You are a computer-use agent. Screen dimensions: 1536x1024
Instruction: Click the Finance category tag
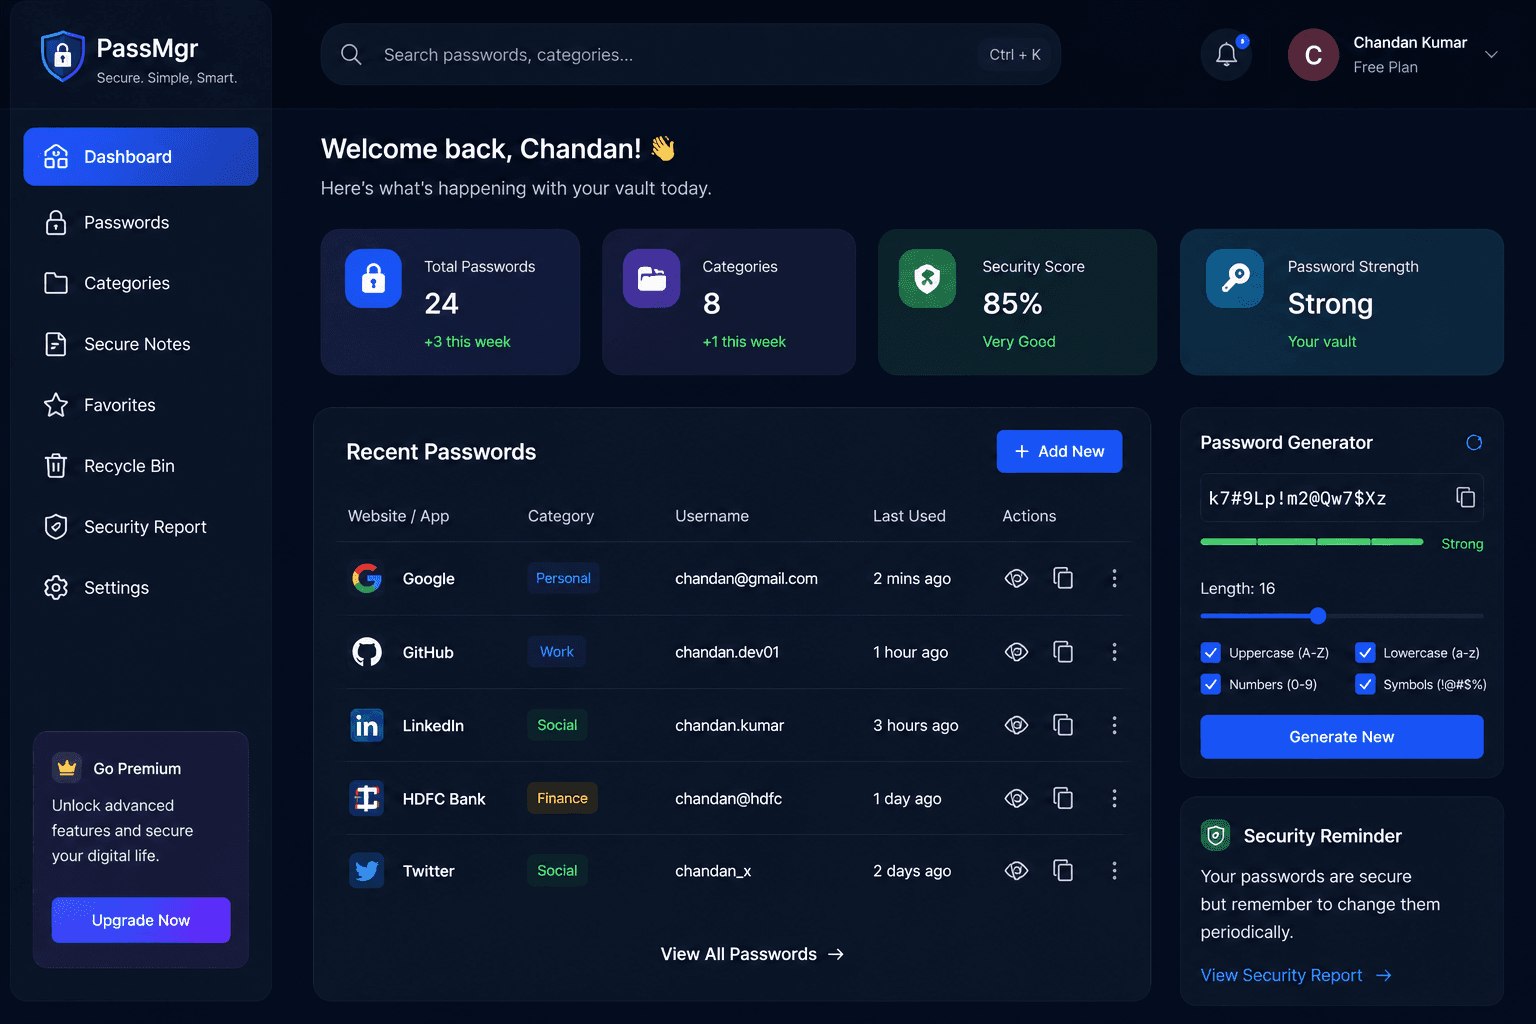(562, 798)
